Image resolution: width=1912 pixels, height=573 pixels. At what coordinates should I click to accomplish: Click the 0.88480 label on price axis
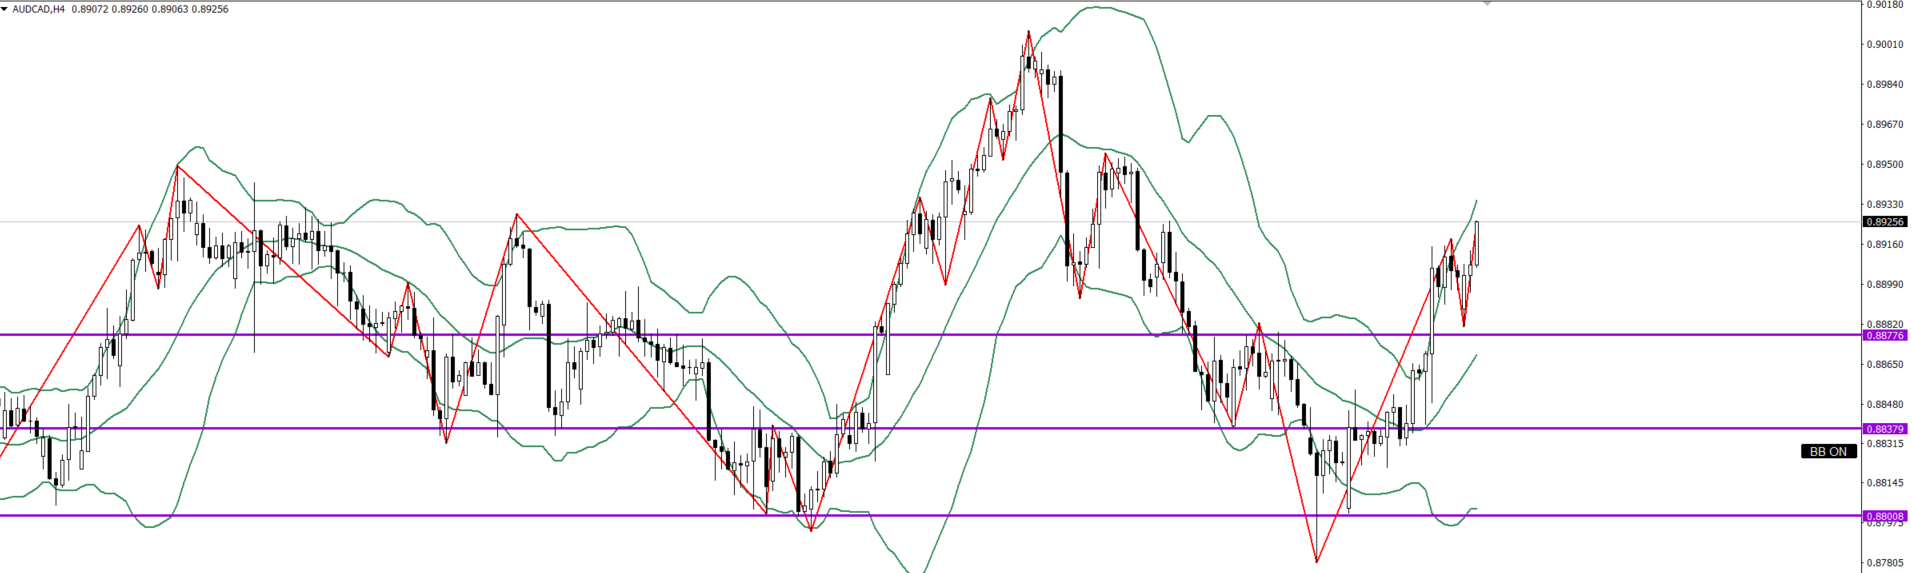pyautogui.click(x=1885, y=405)
